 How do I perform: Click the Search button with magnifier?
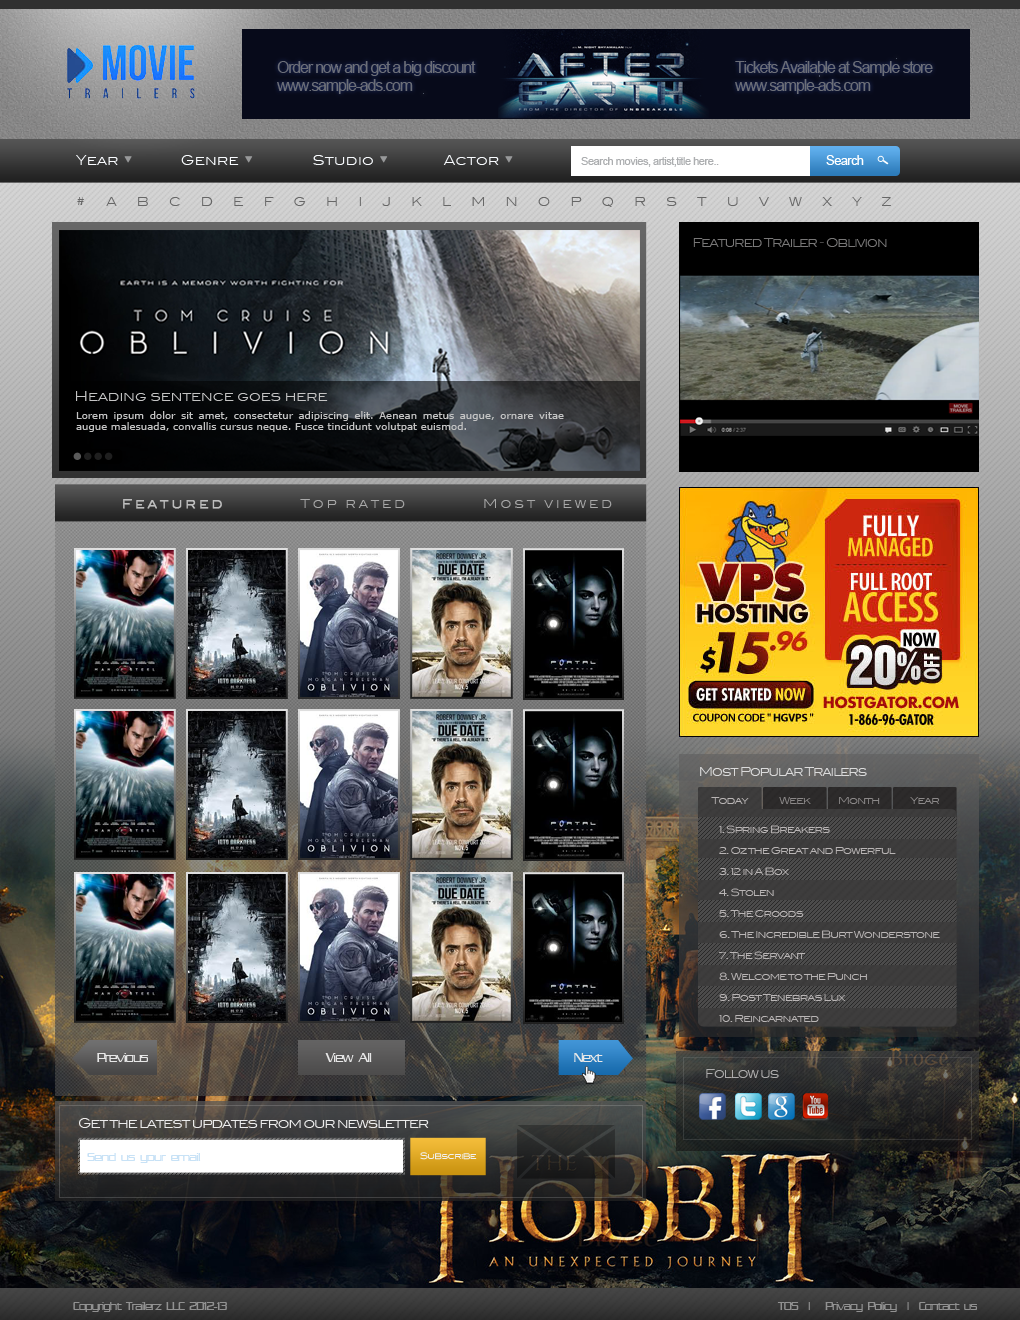[855, 161]
